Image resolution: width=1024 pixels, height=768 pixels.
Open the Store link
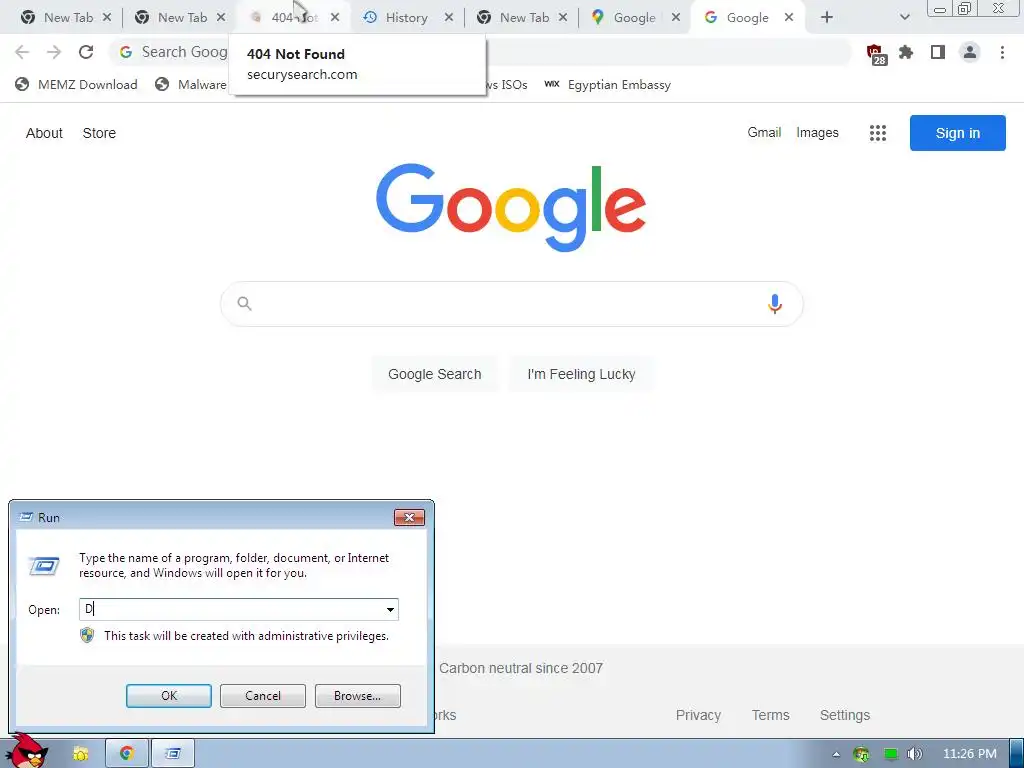click(99, 133)
